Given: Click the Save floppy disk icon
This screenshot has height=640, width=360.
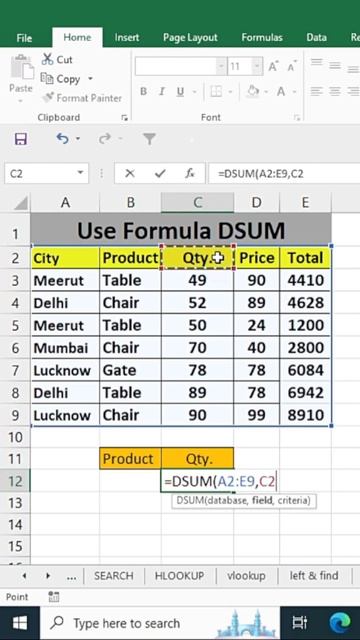Looking at the screenshot, I should pyautogui.click(x=20, y=139).
